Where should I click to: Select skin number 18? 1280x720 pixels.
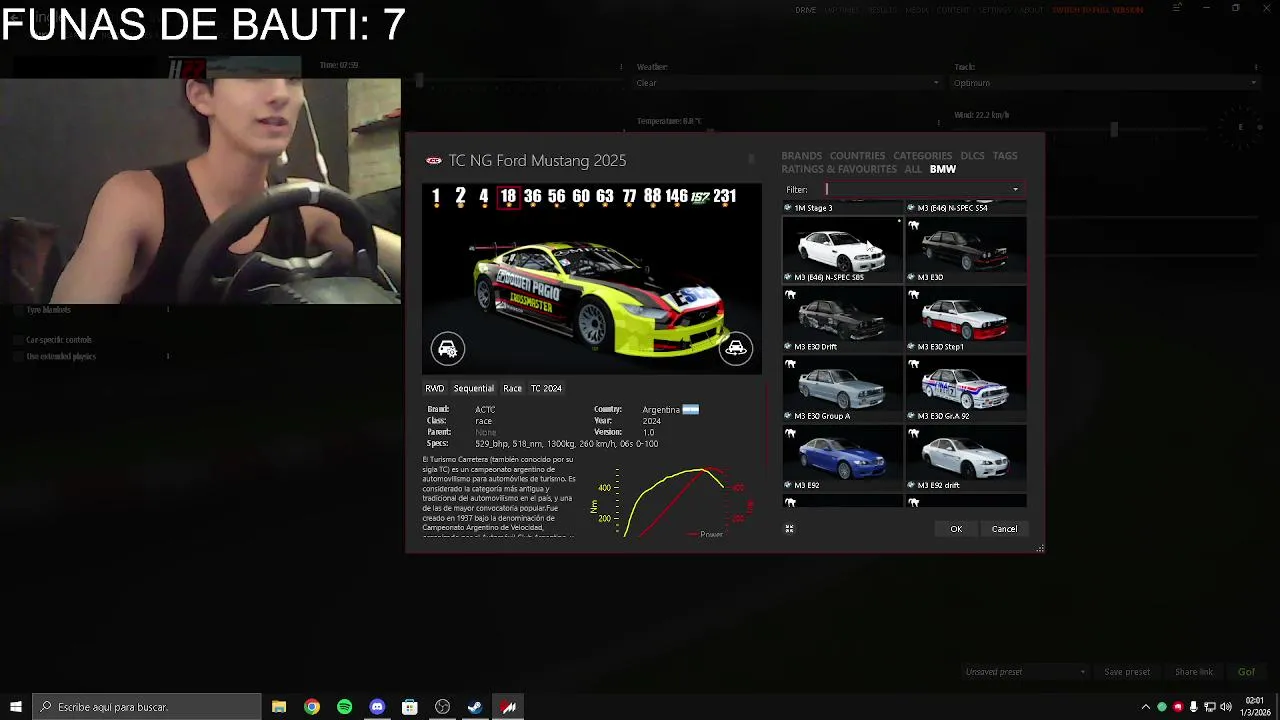pos(508,196)
